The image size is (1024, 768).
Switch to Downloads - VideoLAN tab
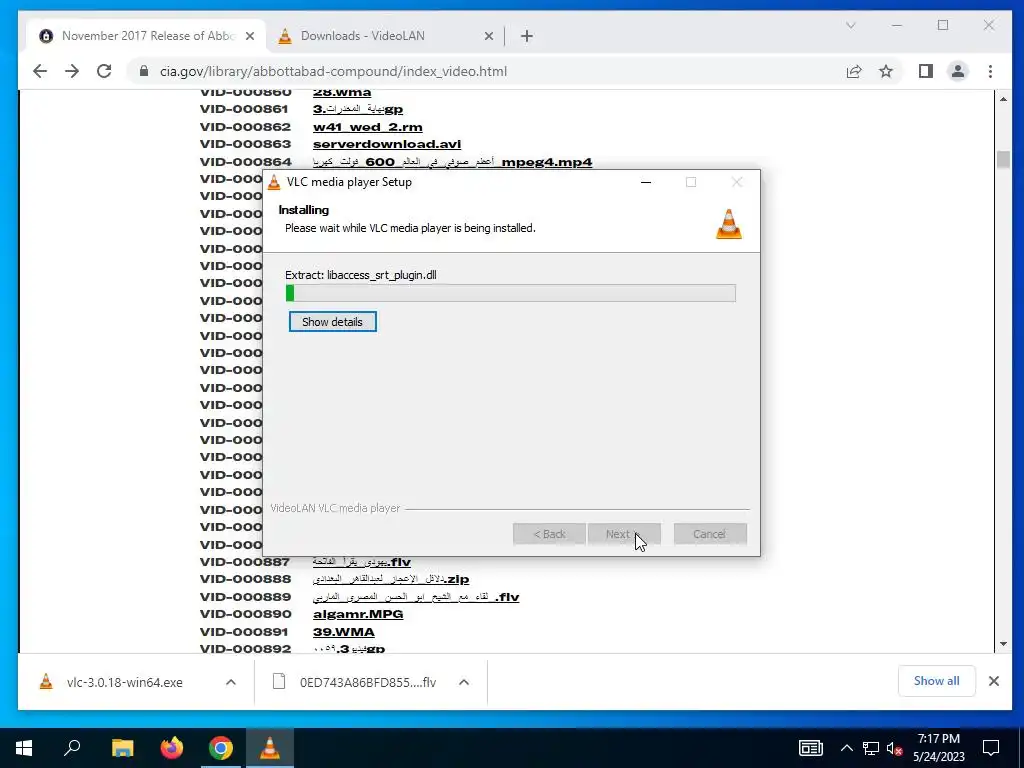[x=385, y=36]
